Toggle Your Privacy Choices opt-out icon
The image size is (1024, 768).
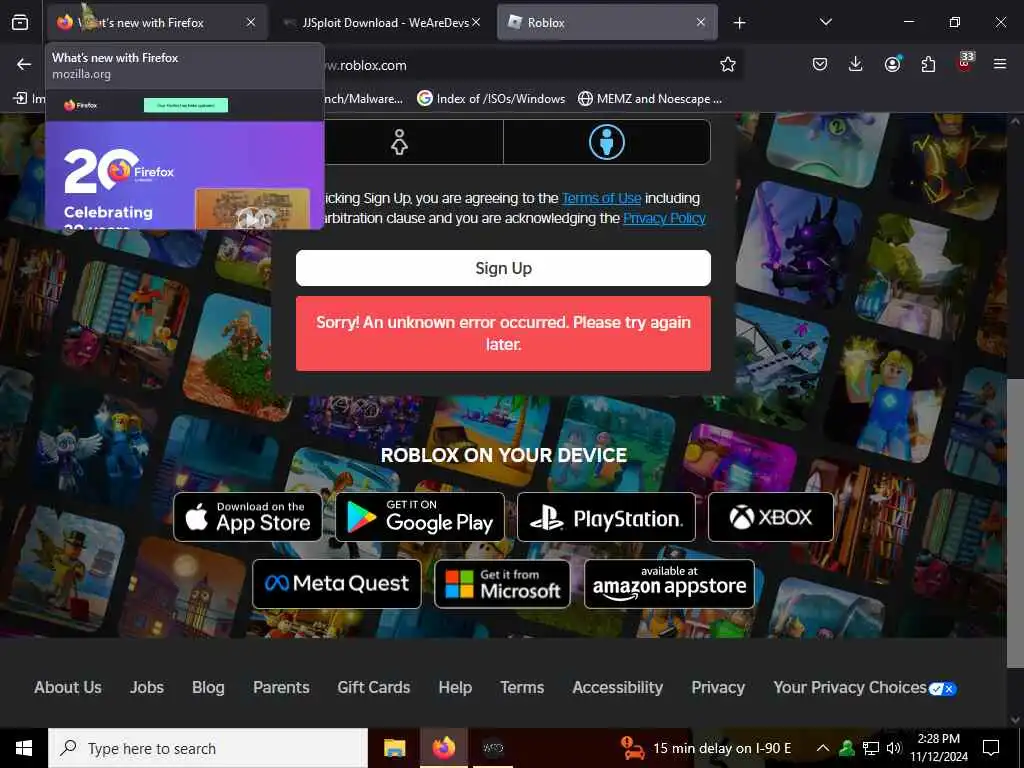(942, 688)
